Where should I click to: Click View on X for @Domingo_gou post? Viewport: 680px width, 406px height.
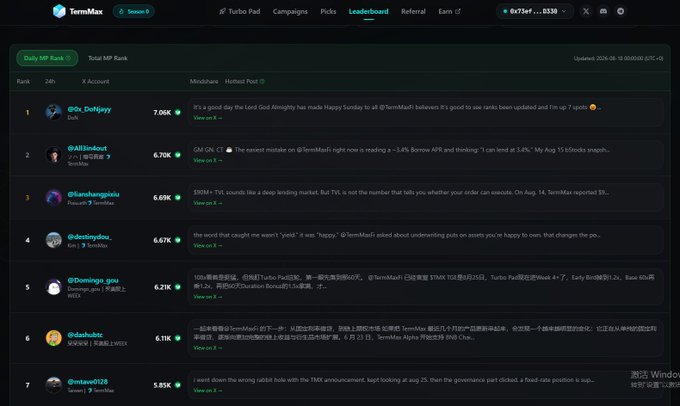click(208, 297)
